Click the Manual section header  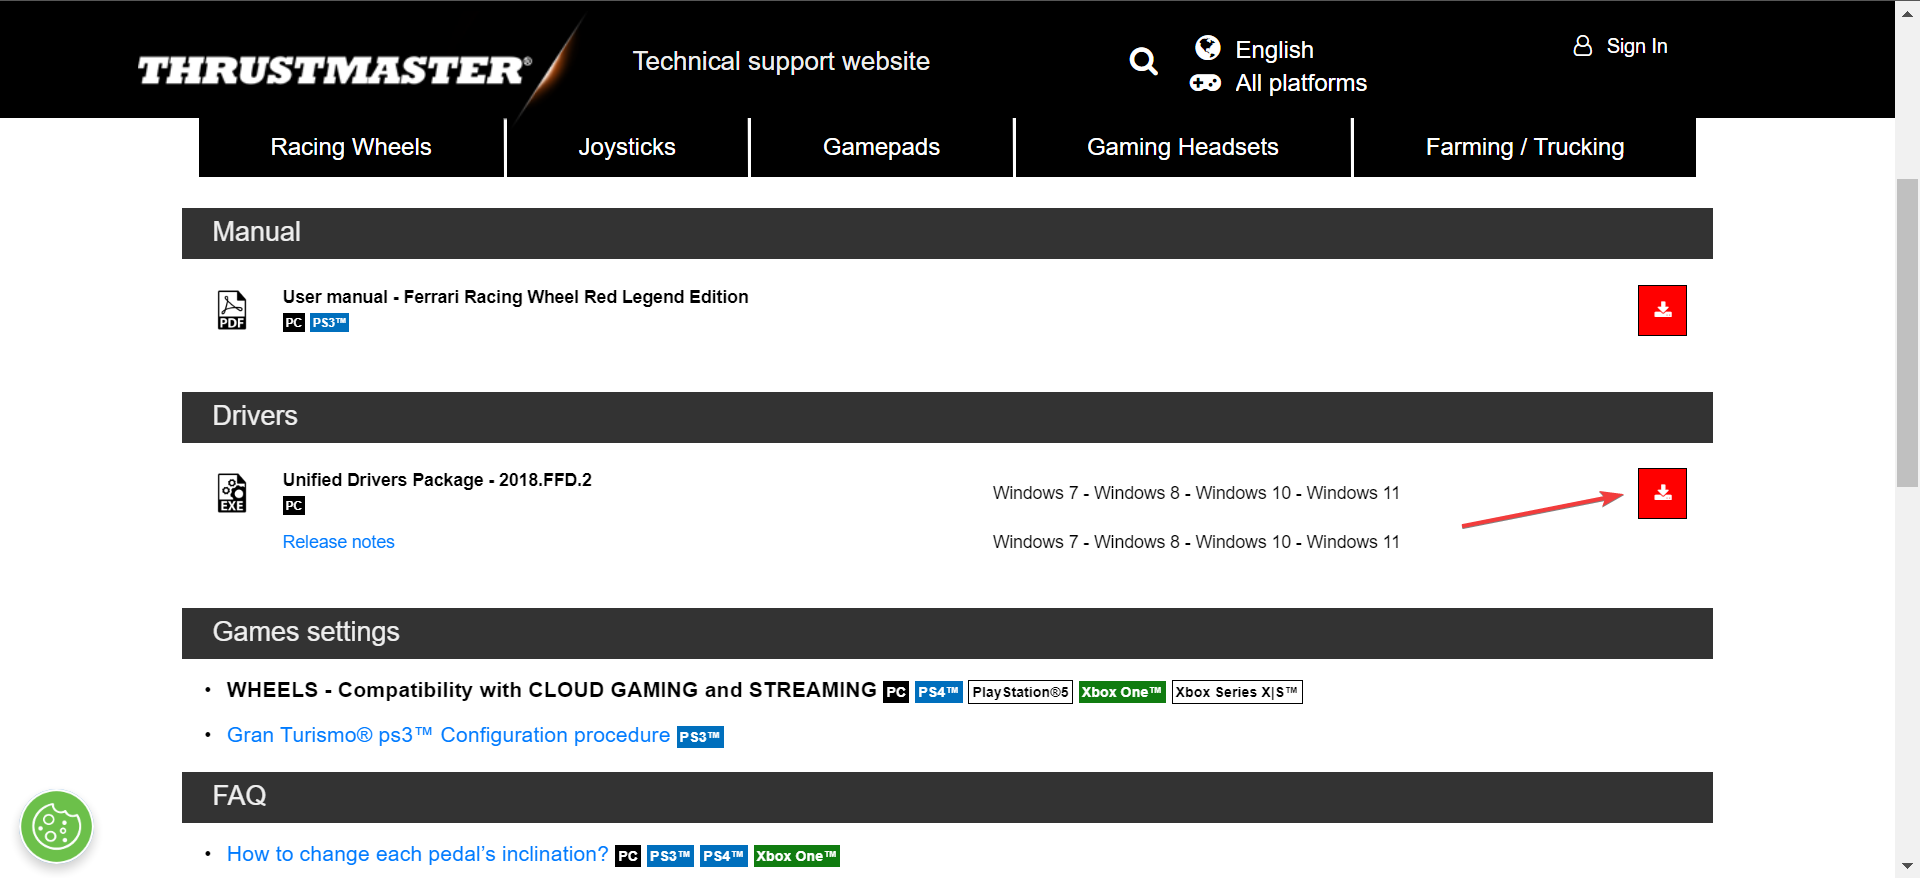(947, 233)
